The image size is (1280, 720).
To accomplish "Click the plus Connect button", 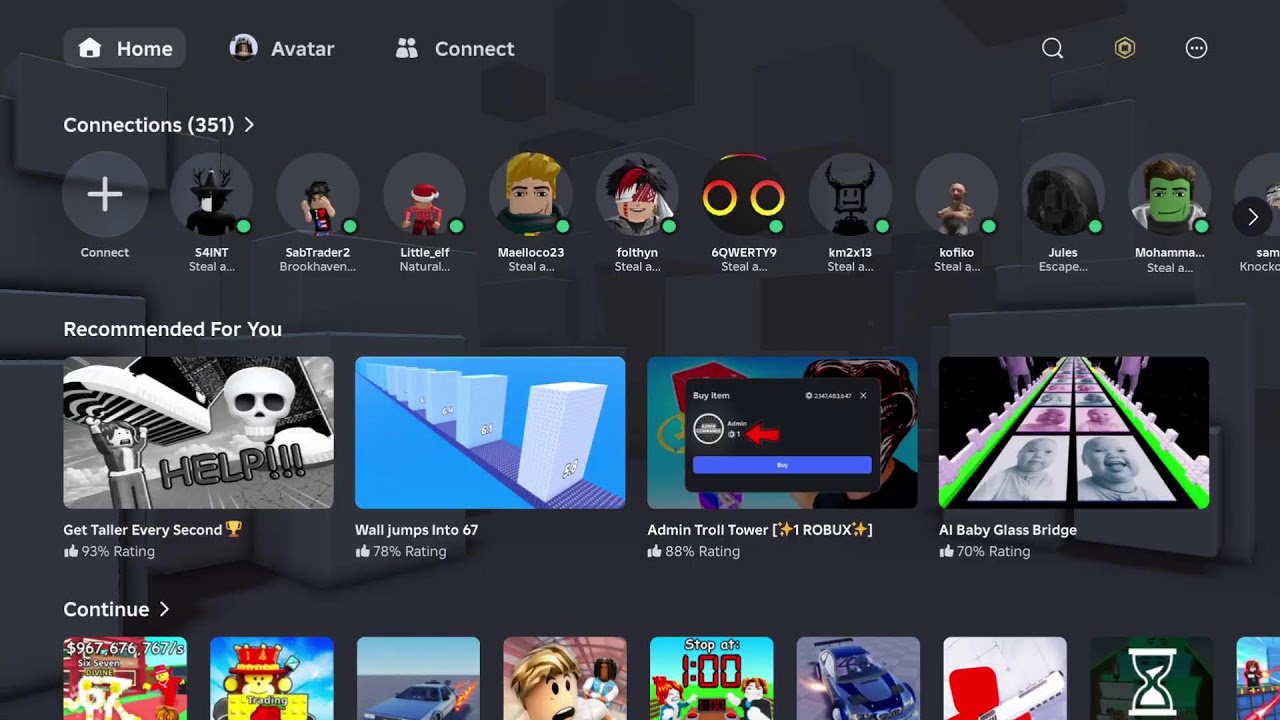I will (105, 195).
